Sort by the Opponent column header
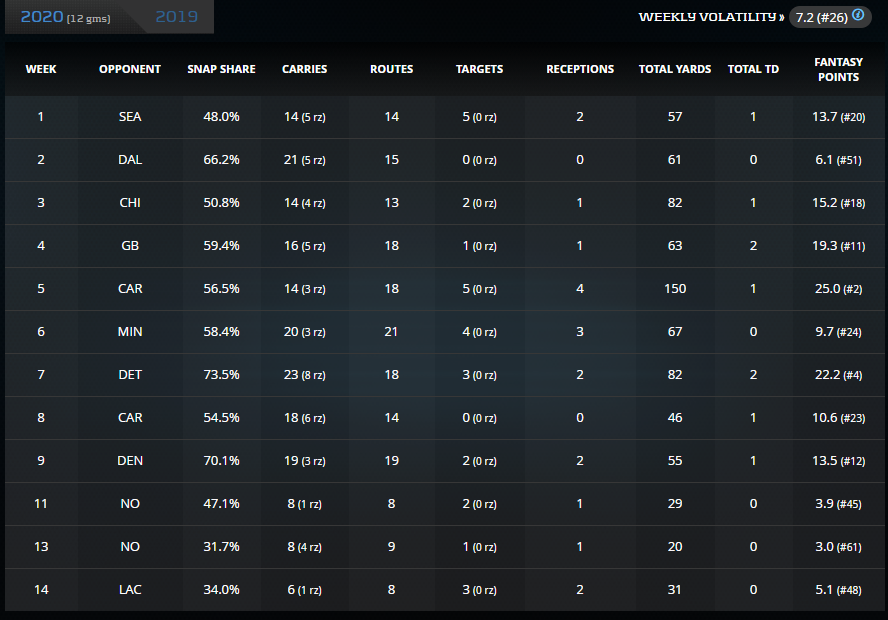This screenshot has height=620, width=888. (130, 69)
